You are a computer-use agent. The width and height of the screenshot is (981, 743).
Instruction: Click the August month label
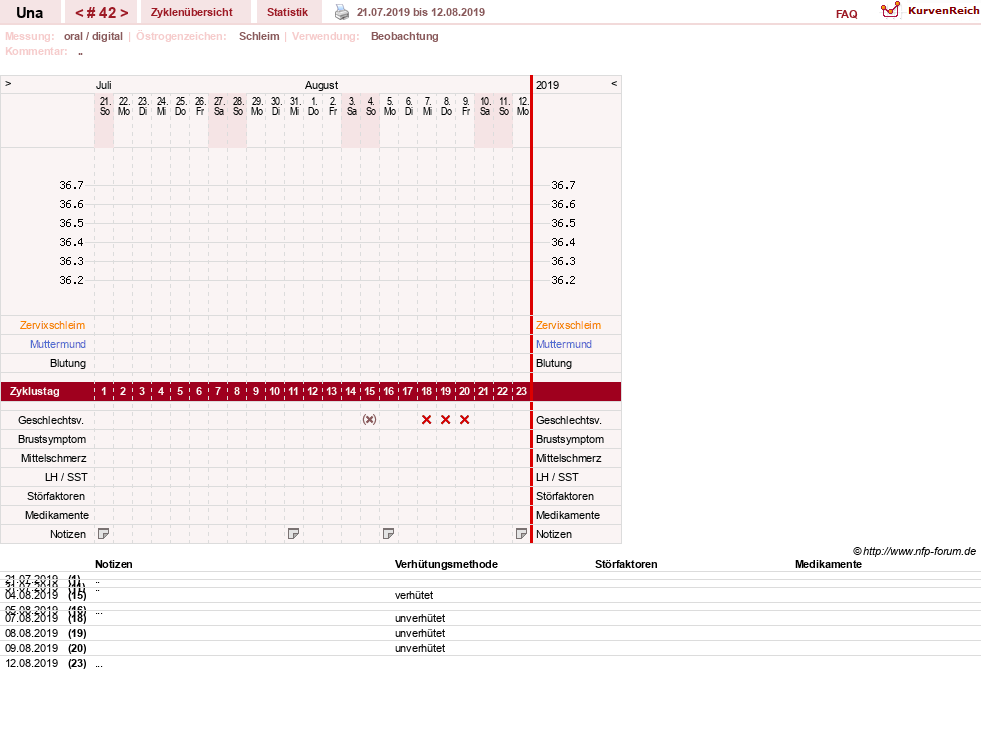(x=322, y=85)
